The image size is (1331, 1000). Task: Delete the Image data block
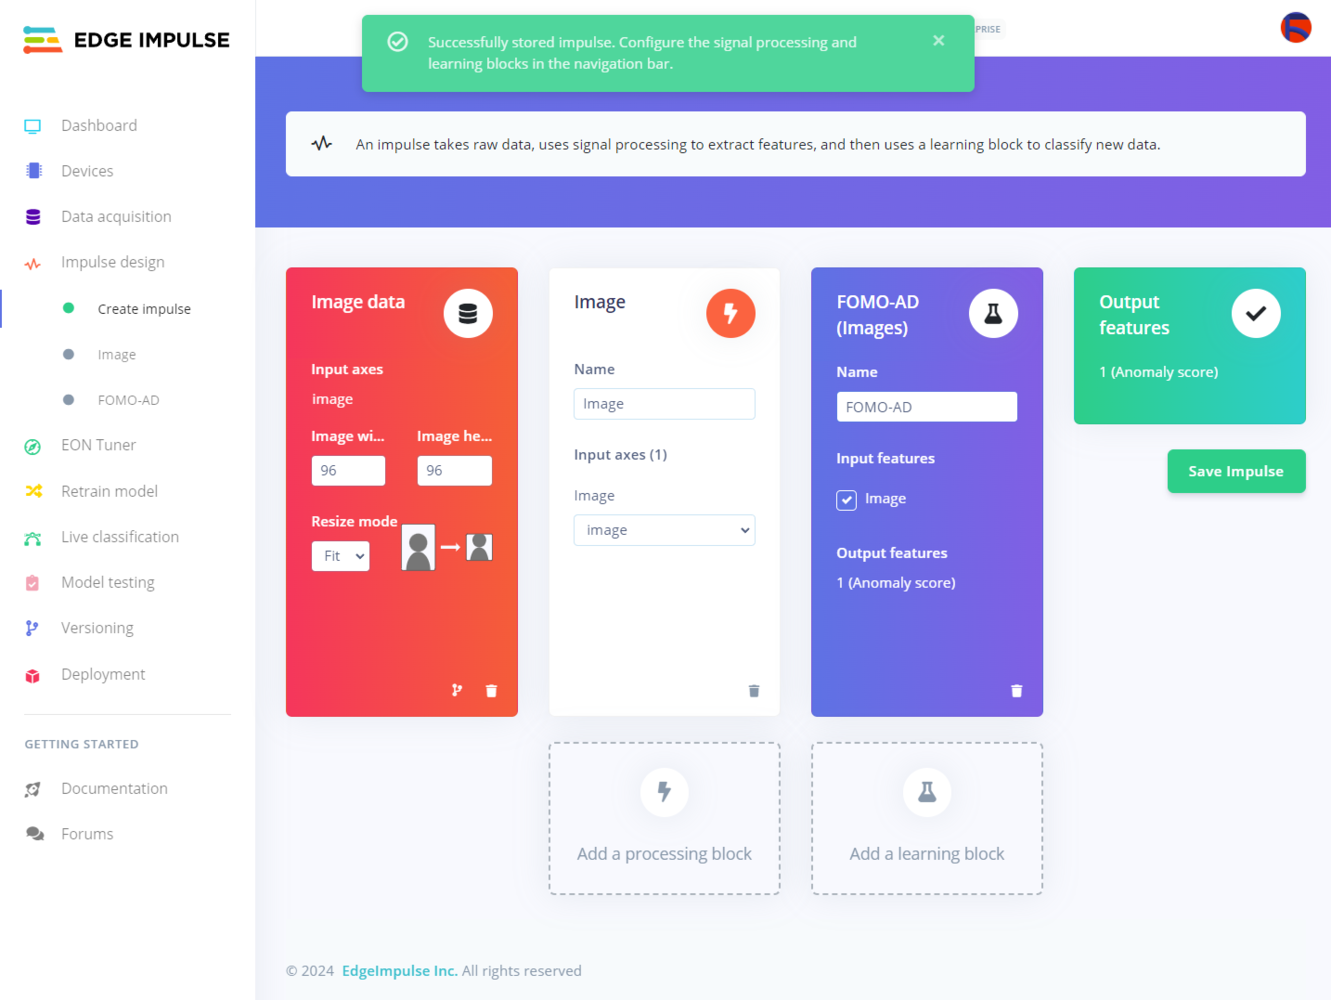tap(491, 691)
